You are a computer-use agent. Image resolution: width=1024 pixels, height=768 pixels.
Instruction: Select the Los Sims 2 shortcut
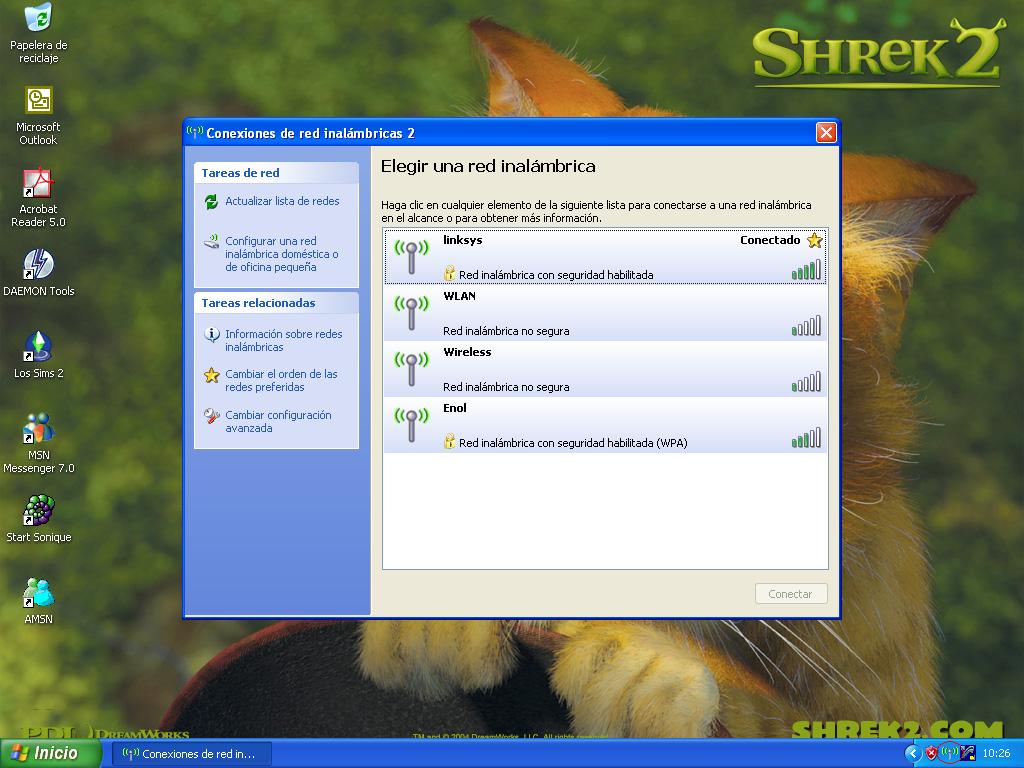[x=39, y=355]
